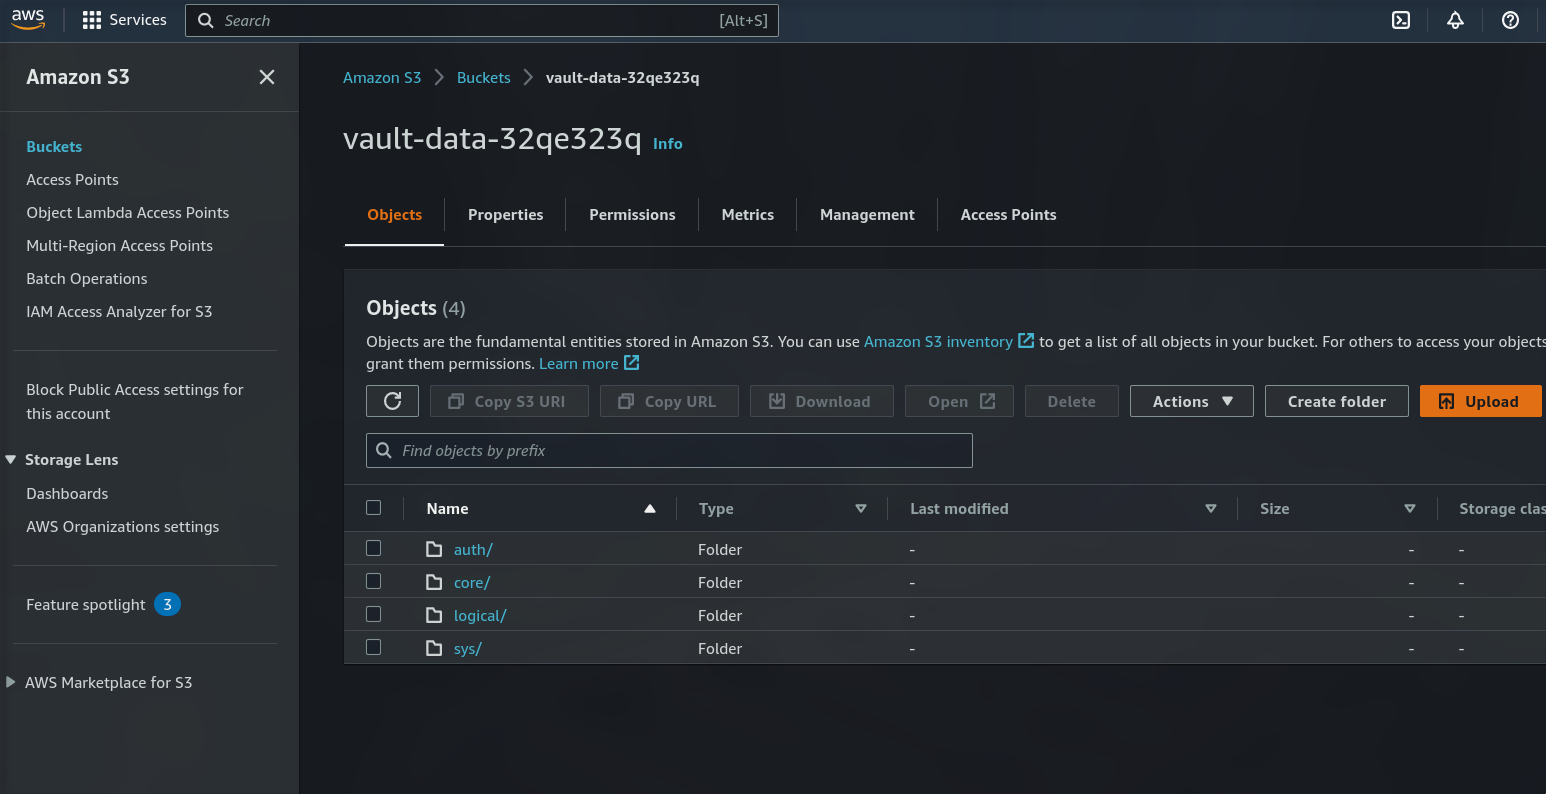Click the Copy S3 URI button
This screenshot has height=794, width=1546.
(x=509, y=401)
